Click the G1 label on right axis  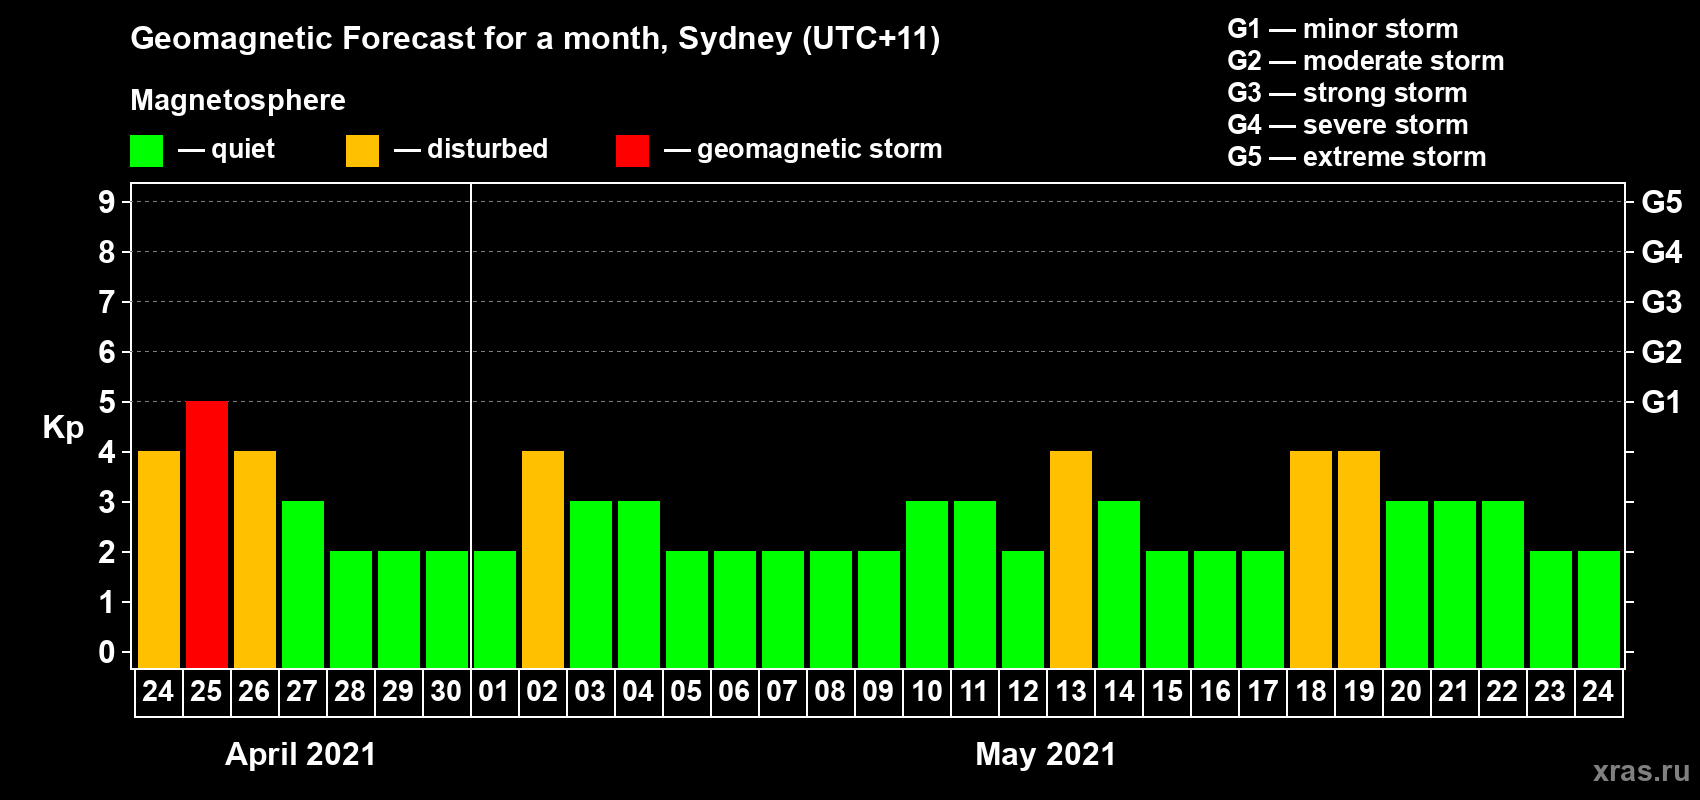tap(1662, 402)
